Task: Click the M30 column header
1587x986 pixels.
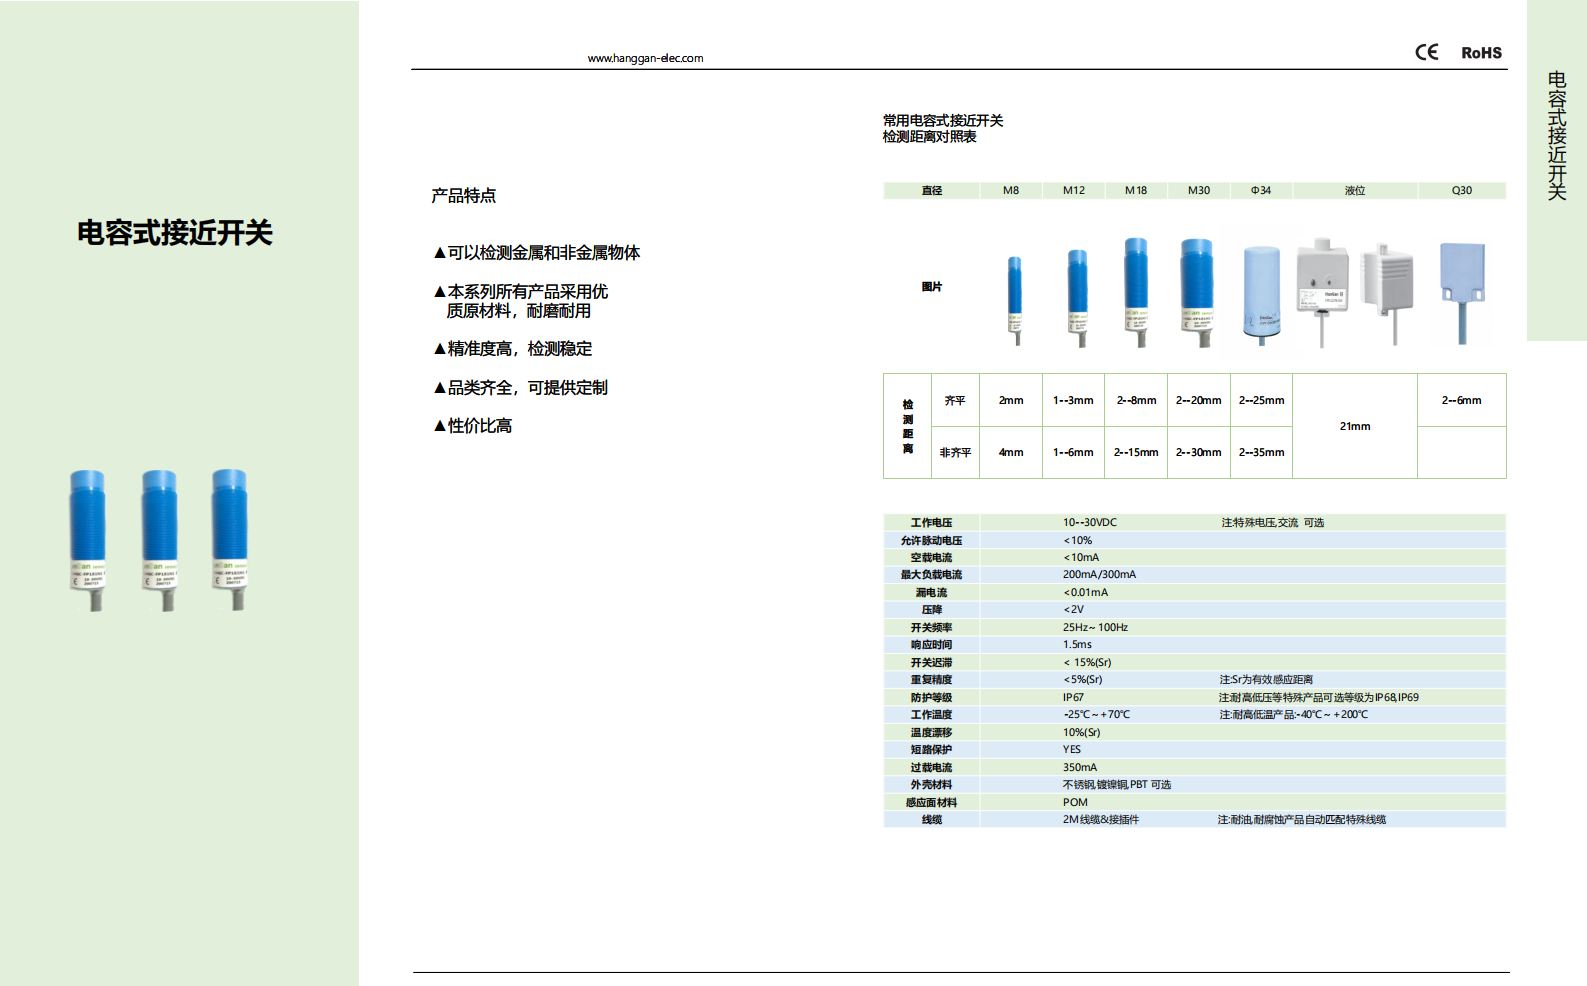Action: 1198,190
